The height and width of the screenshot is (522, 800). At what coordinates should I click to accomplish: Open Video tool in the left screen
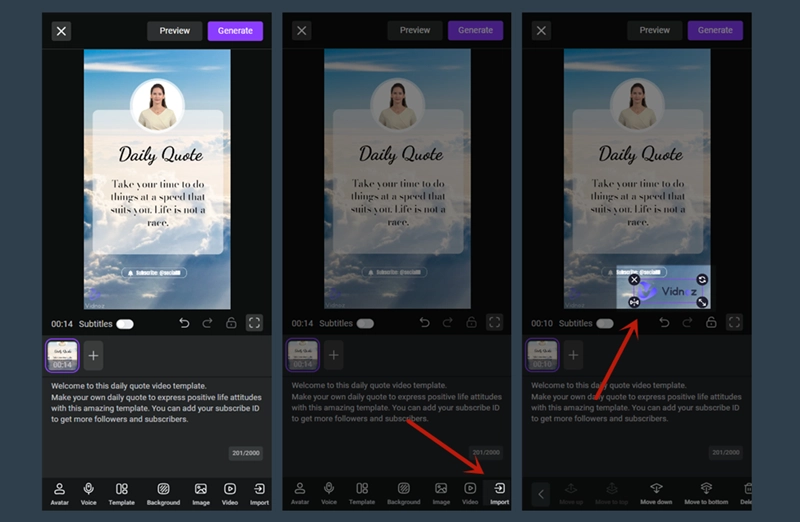[230, 494]
